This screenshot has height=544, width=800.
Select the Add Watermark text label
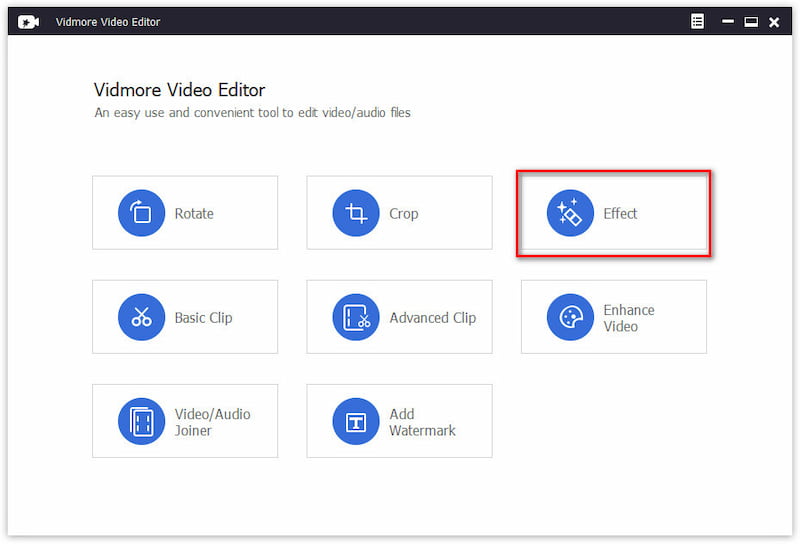pos(422,422)
